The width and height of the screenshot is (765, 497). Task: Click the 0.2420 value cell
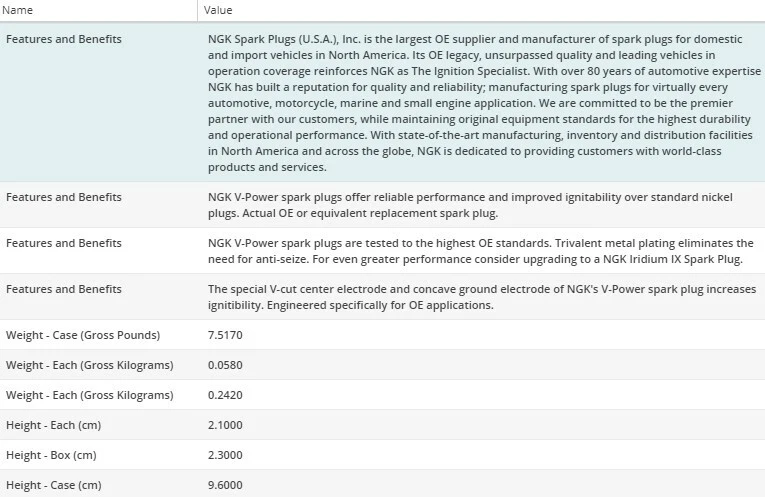click(x=225, y=395)
